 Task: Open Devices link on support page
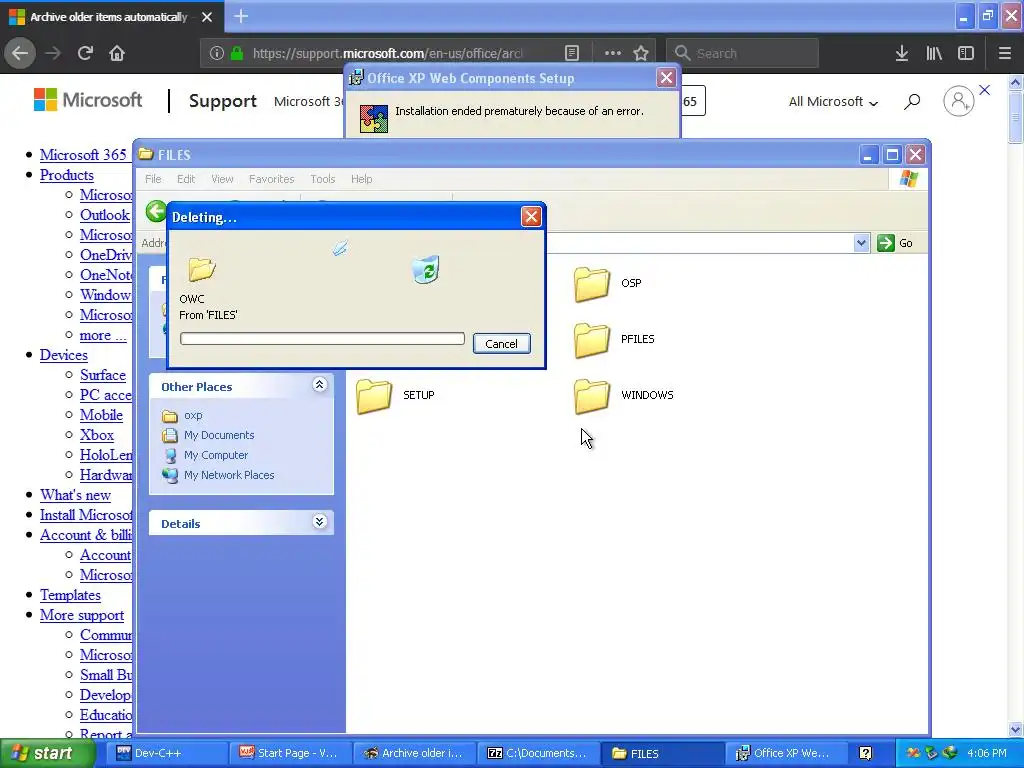pos(63,355)
